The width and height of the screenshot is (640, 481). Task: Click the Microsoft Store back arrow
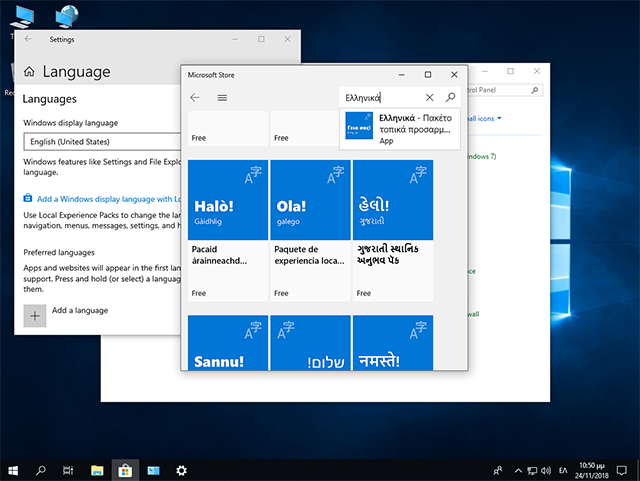pyautogui.click(x=195, y=98)
